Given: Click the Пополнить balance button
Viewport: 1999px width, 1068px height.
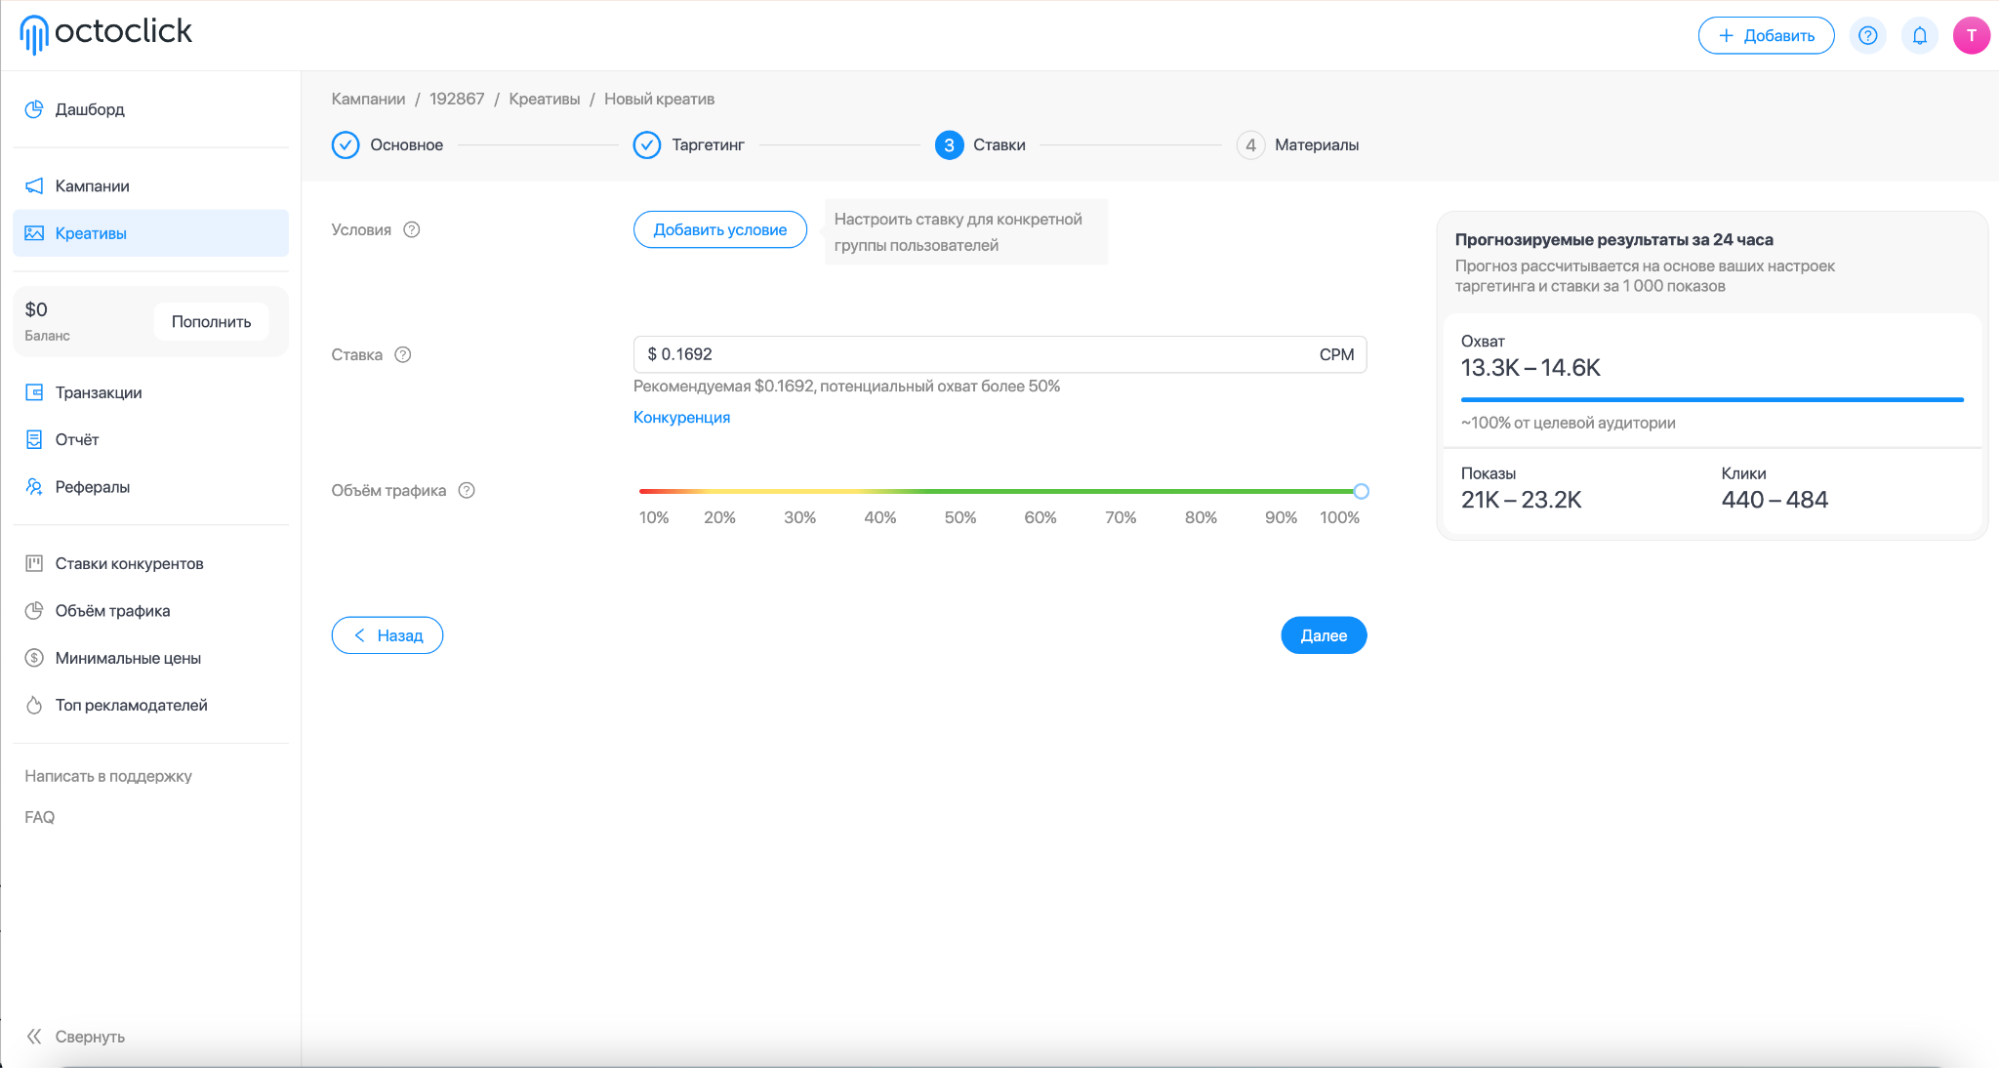Looking at the screenshot, I should pyautogui.click(x=211, y=322).
